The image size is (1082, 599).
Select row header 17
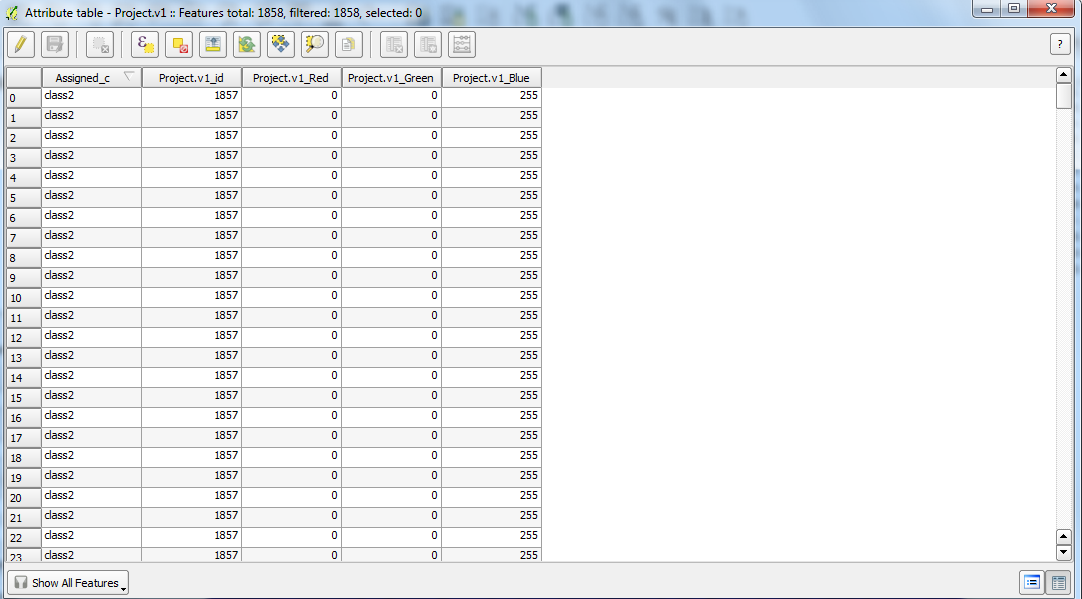24,438
